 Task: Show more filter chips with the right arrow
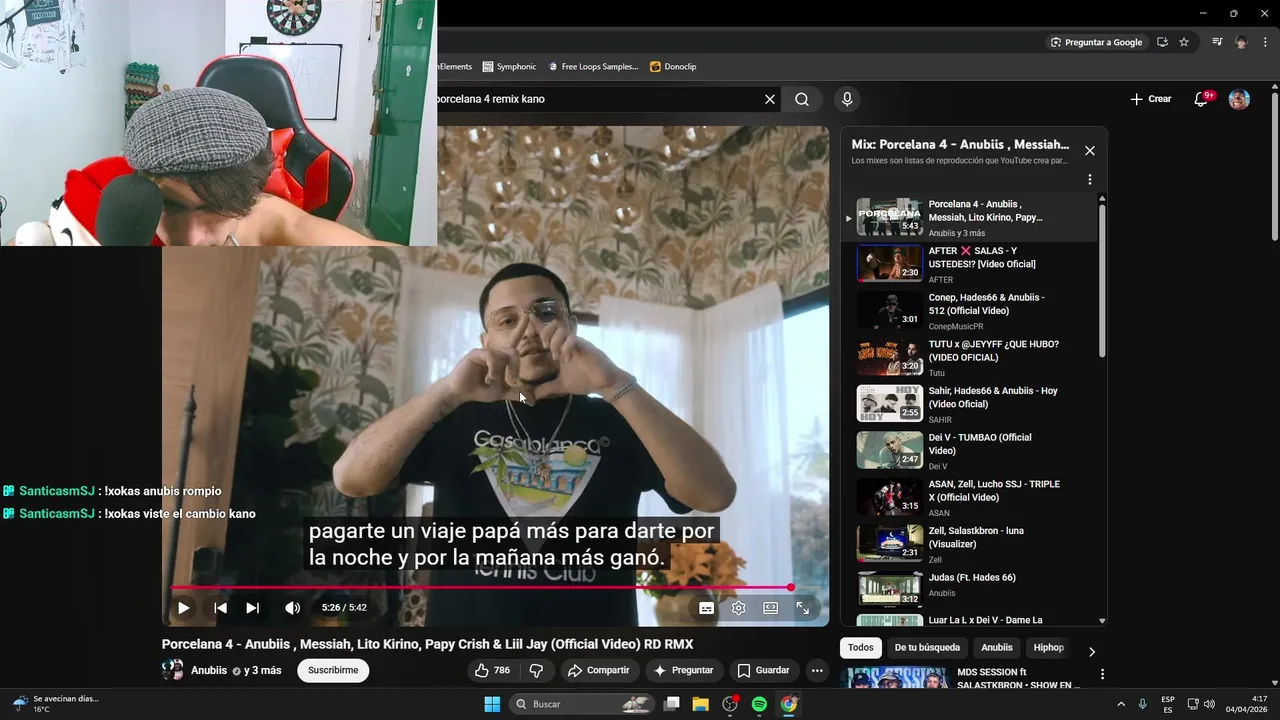(x=1091, y=651)
